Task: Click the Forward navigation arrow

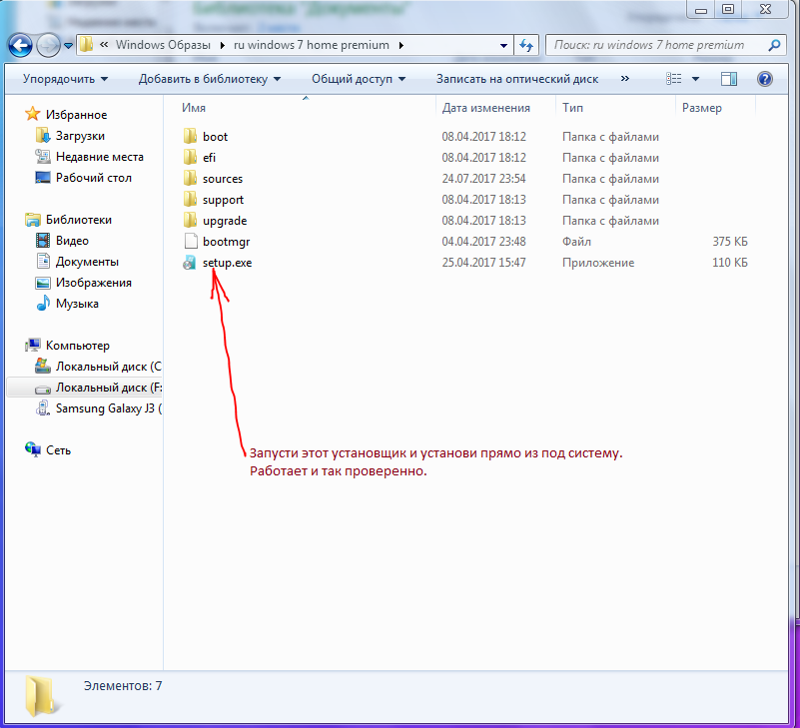Action: point(48,45)
